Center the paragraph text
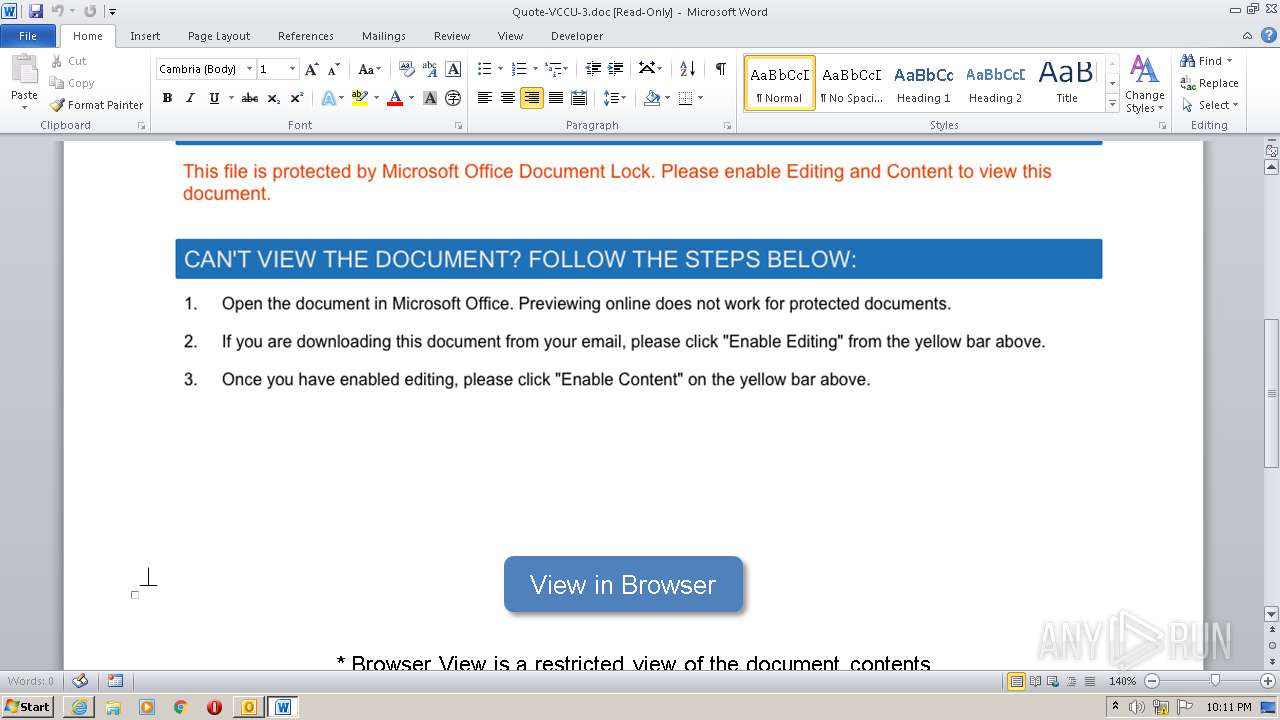The height and width of the screenshot is (720, 1280). coord(508,98)
